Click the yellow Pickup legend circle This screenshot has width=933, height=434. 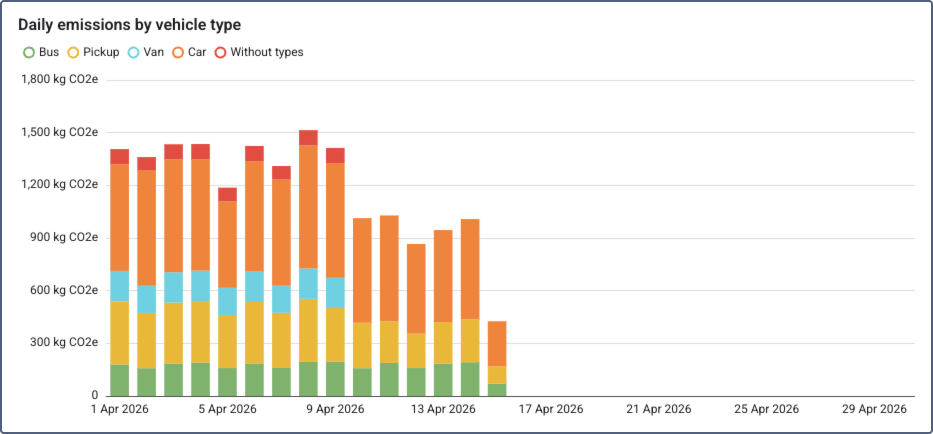[72, 52]
